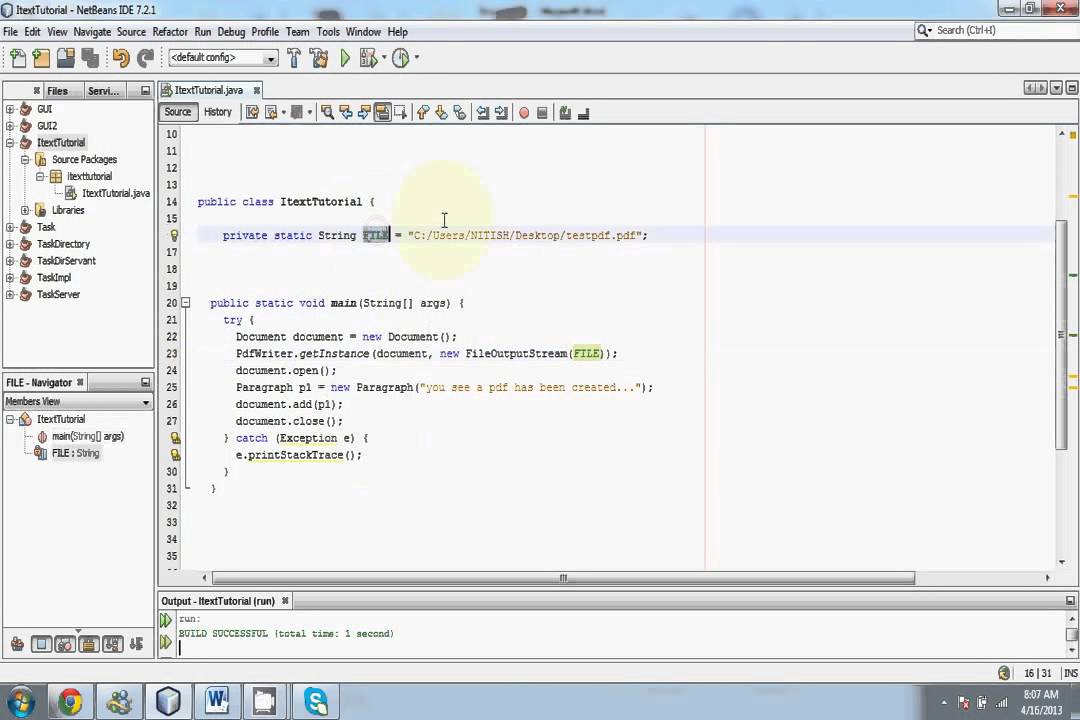Image resolution: width=1080 pixels, height=720 pixels.
Task: Click the Debug Project icon
Action: click(x=368, y=59)
